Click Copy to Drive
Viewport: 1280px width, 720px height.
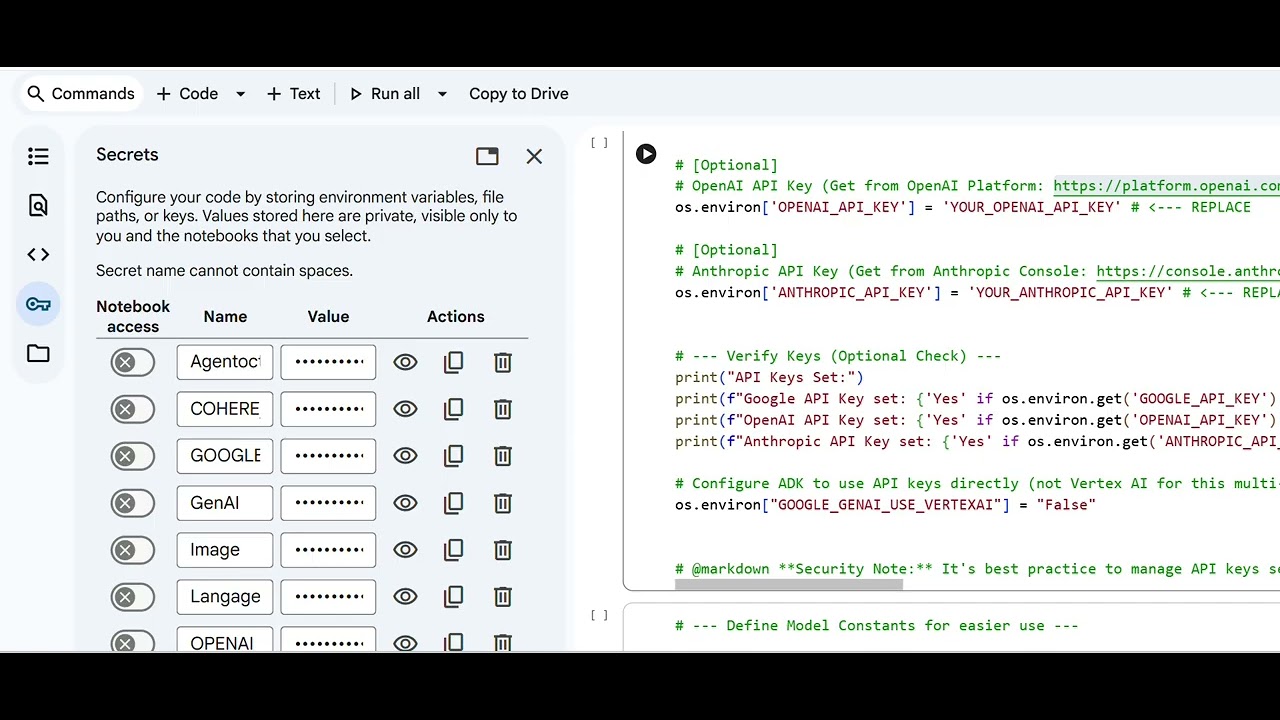[x=519, y=94]
